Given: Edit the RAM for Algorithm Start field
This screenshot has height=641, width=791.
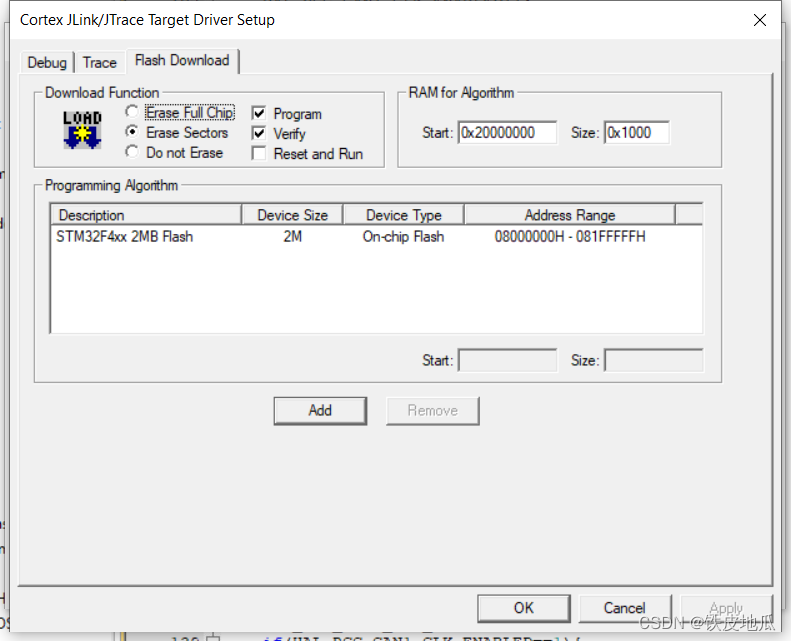Looking at the screenshot, I should [x=507, y=133].
